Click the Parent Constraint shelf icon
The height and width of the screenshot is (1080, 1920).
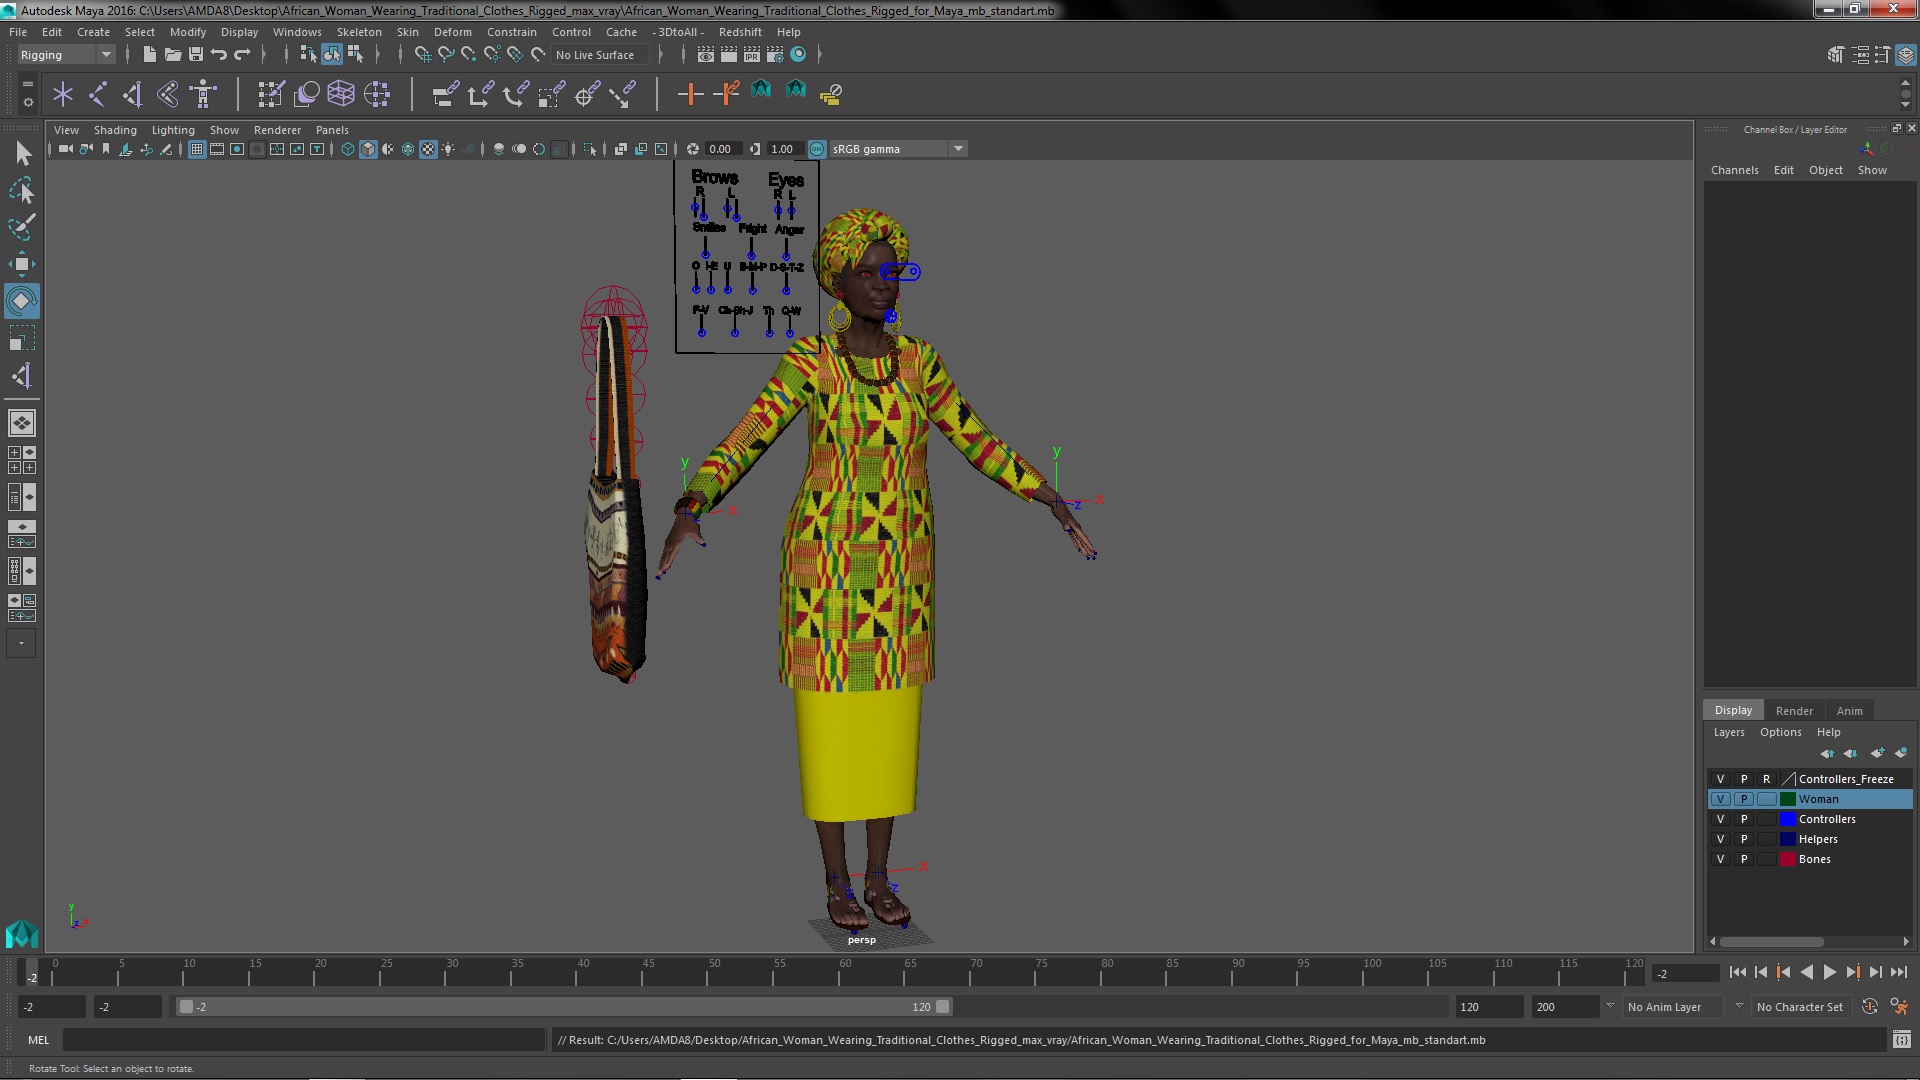[446, 94]
